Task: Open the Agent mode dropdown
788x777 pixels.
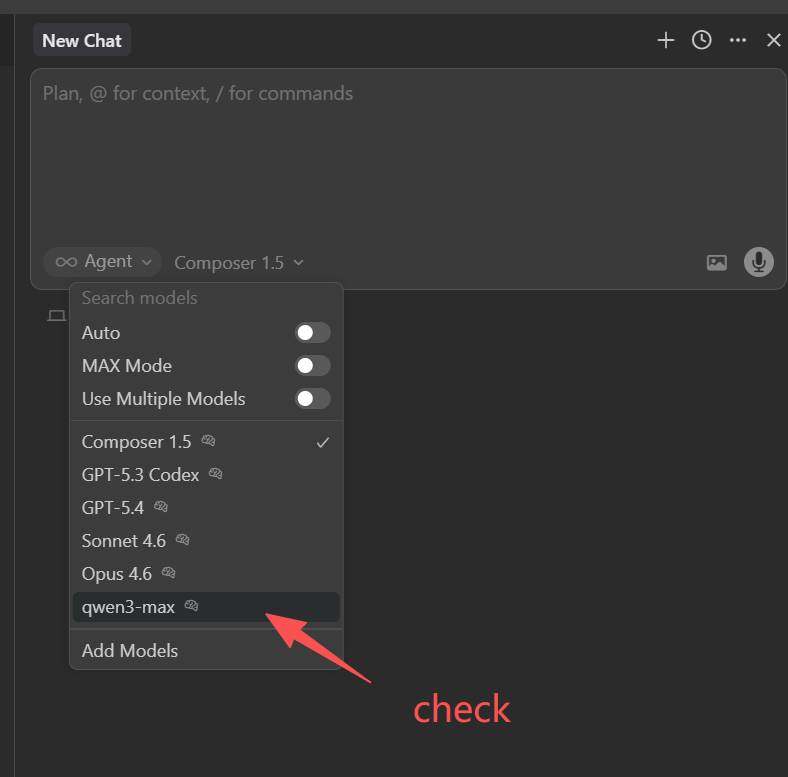Action: [x=103, y=262]
